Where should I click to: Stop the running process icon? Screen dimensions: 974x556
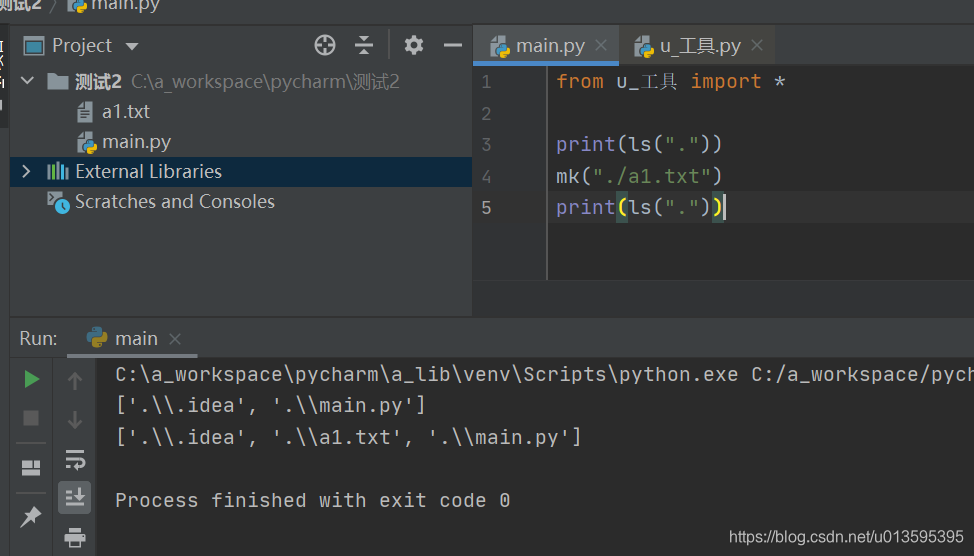(31, 418)
